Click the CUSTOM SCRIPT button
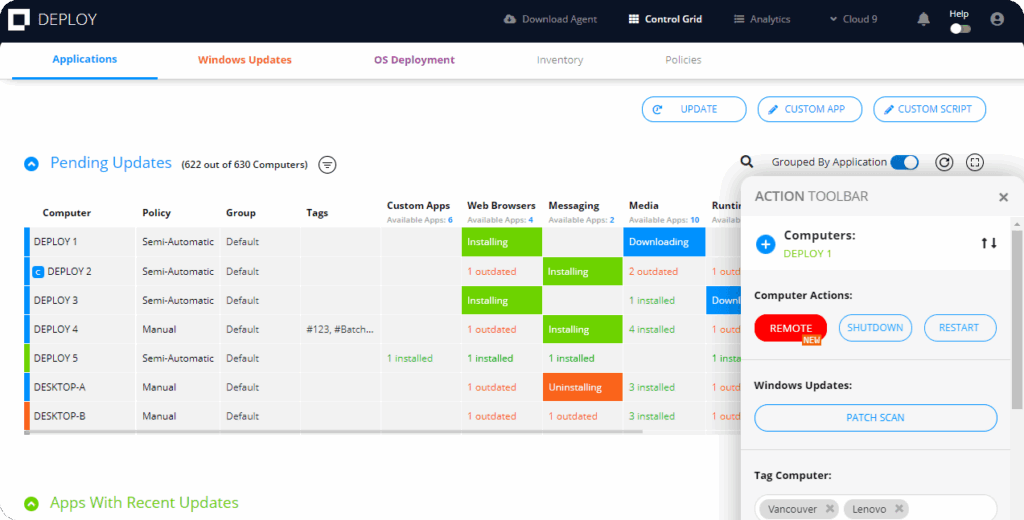Image resolution: width=1024 pixels, height=520 pixels. 929,109
